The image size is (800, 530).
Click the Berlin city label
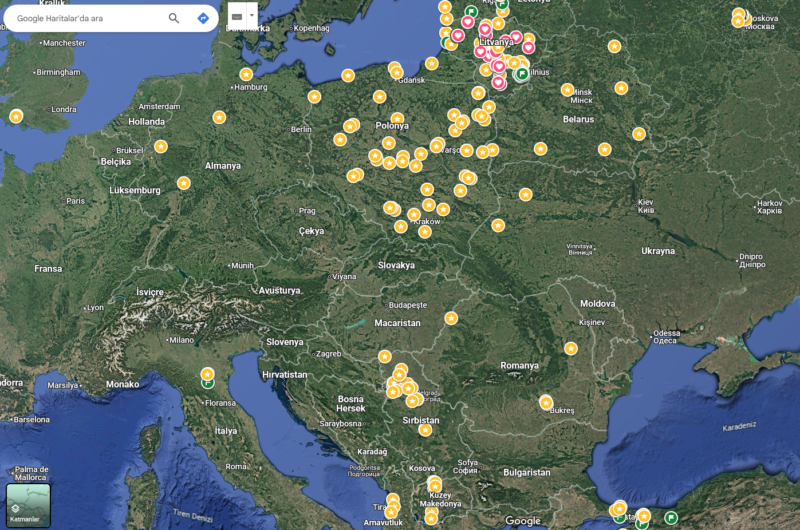(x=301, y=129)
